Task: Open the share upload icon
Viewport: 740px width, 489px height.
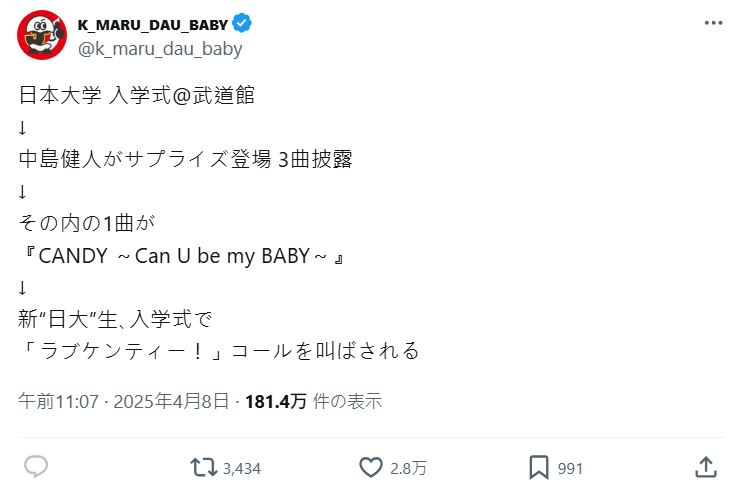Action: (705, 467)
